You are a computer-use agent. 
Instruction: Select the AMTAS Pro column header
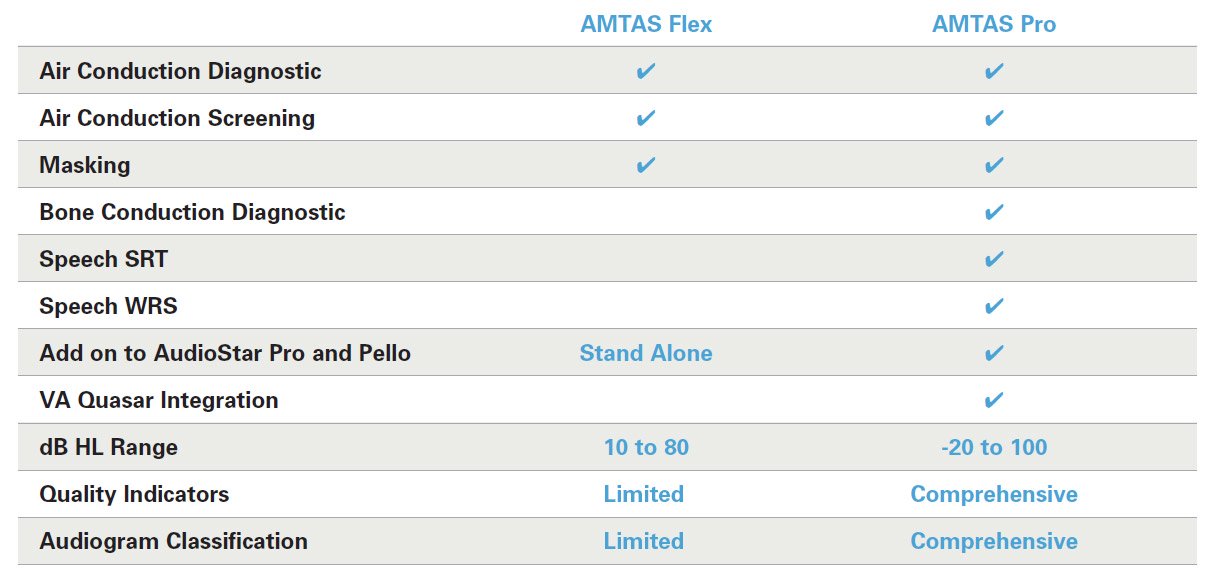click(x=993, y=24)
